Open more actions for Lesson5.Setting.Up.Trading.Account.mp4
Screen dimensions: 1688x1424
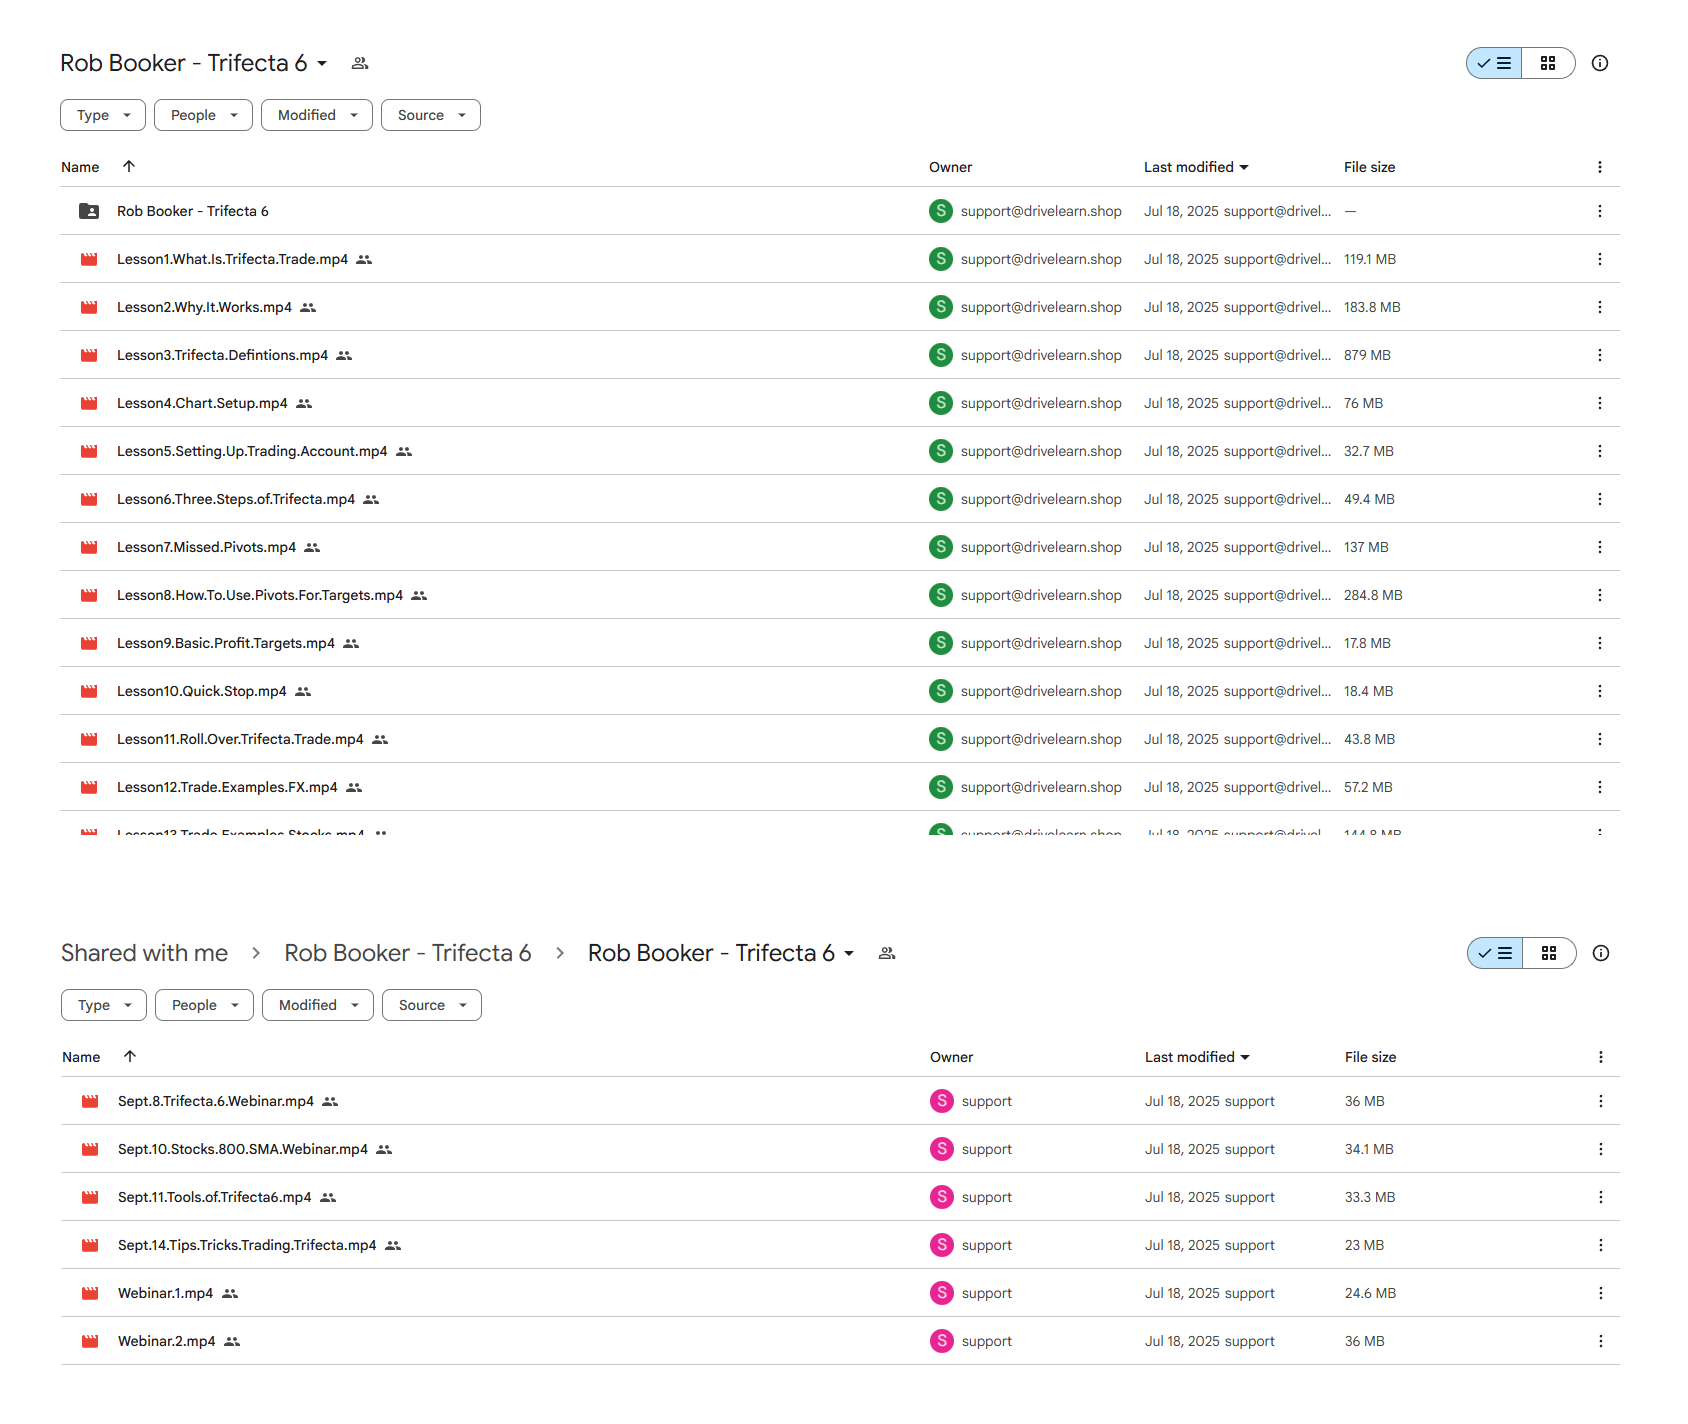1600,451
